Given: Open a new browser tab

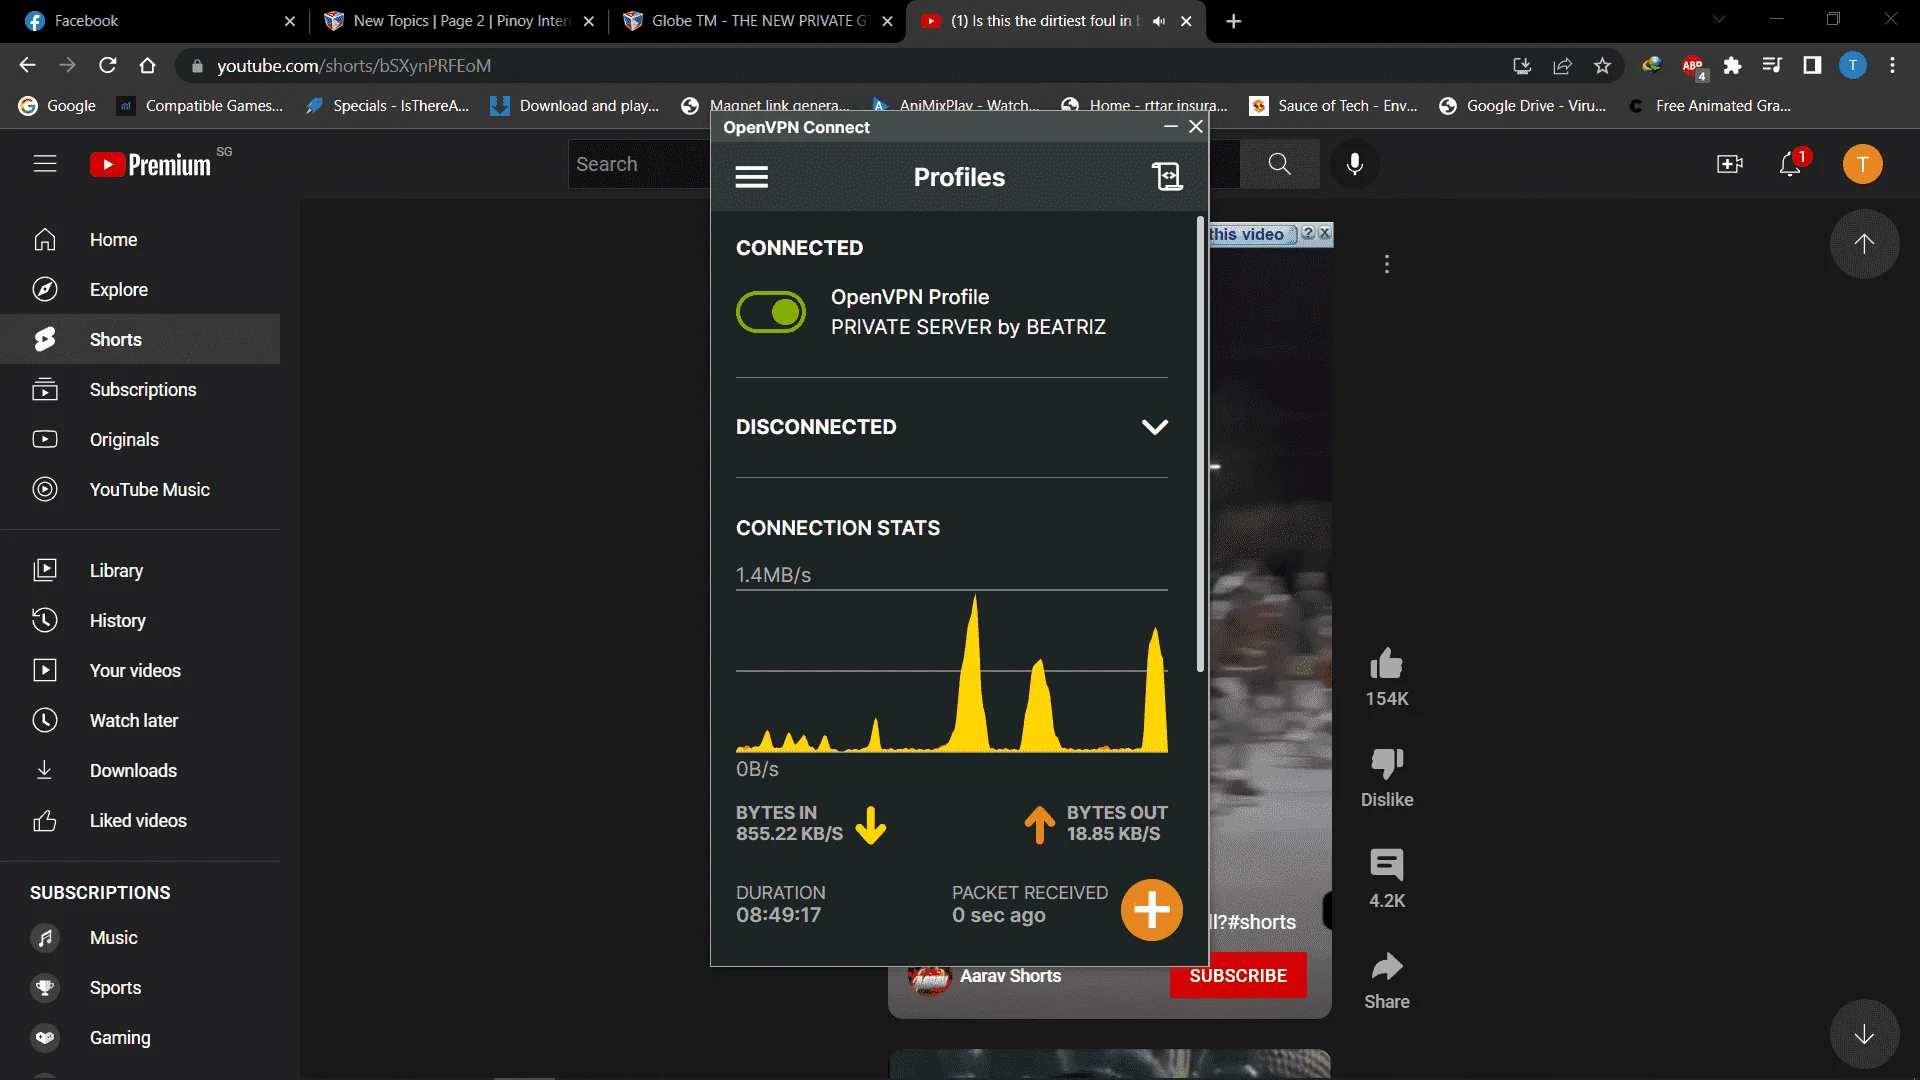Looking at the screenshot, I should 1234,21.
